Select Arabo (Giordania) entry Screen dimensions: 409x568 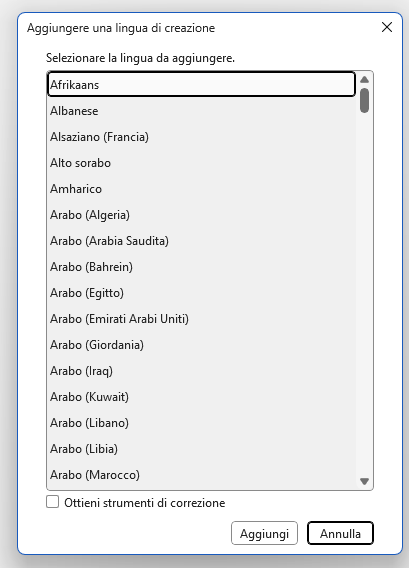pyautogui.click(x=201, y=345)
